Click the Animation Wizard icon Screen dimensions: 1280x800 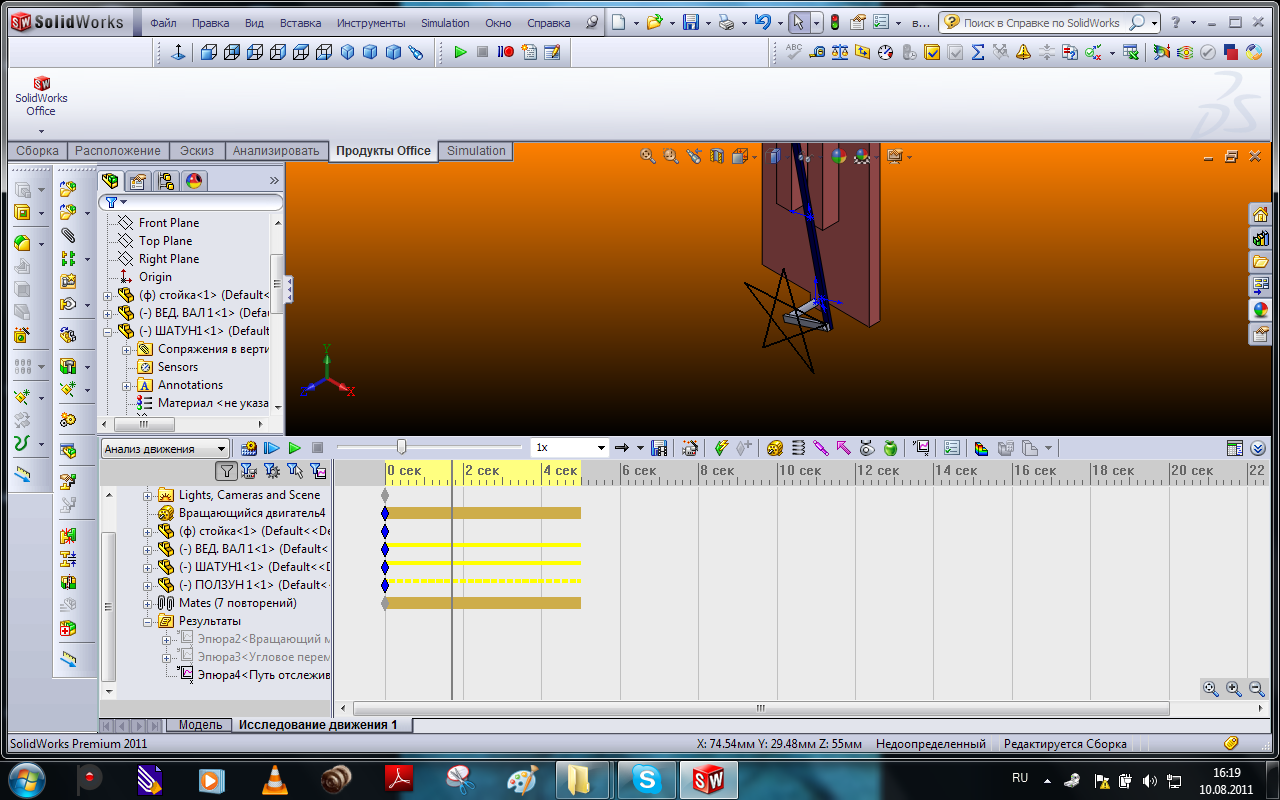coord(689,448)
